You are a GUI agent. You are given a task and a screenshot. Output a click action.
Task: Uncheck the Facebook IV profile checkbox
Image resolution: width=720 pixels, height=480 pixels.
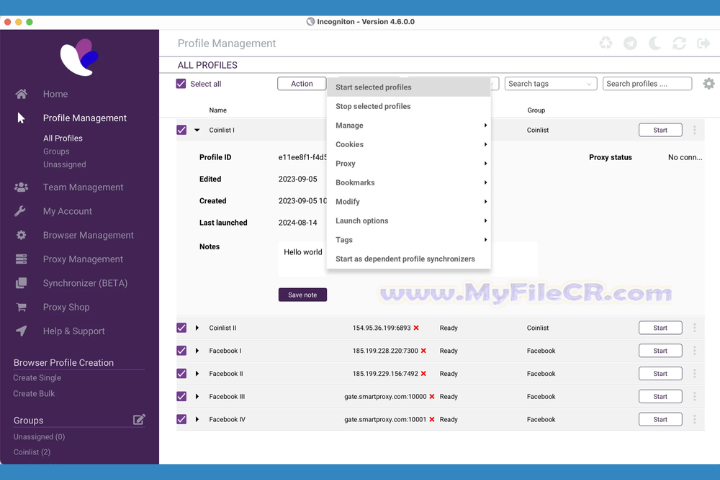click(181, 419)
